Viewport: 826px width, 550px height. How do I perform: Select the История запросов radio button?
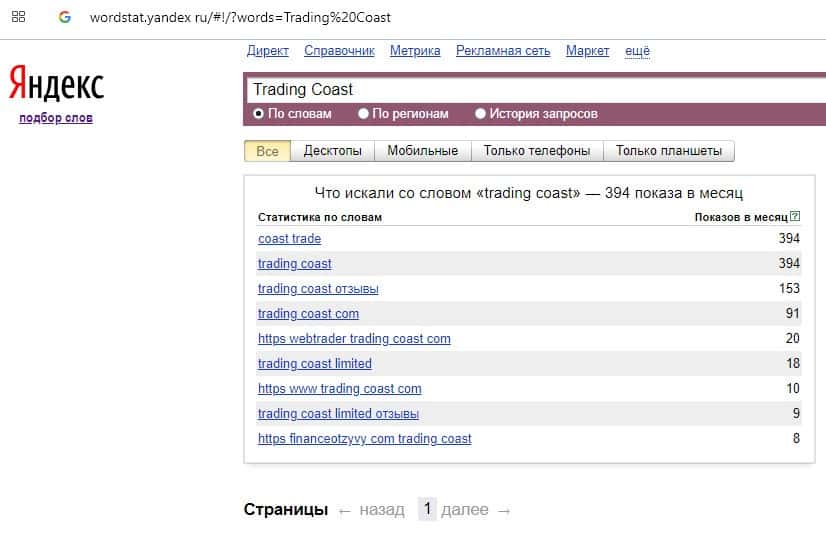[480, 113]
